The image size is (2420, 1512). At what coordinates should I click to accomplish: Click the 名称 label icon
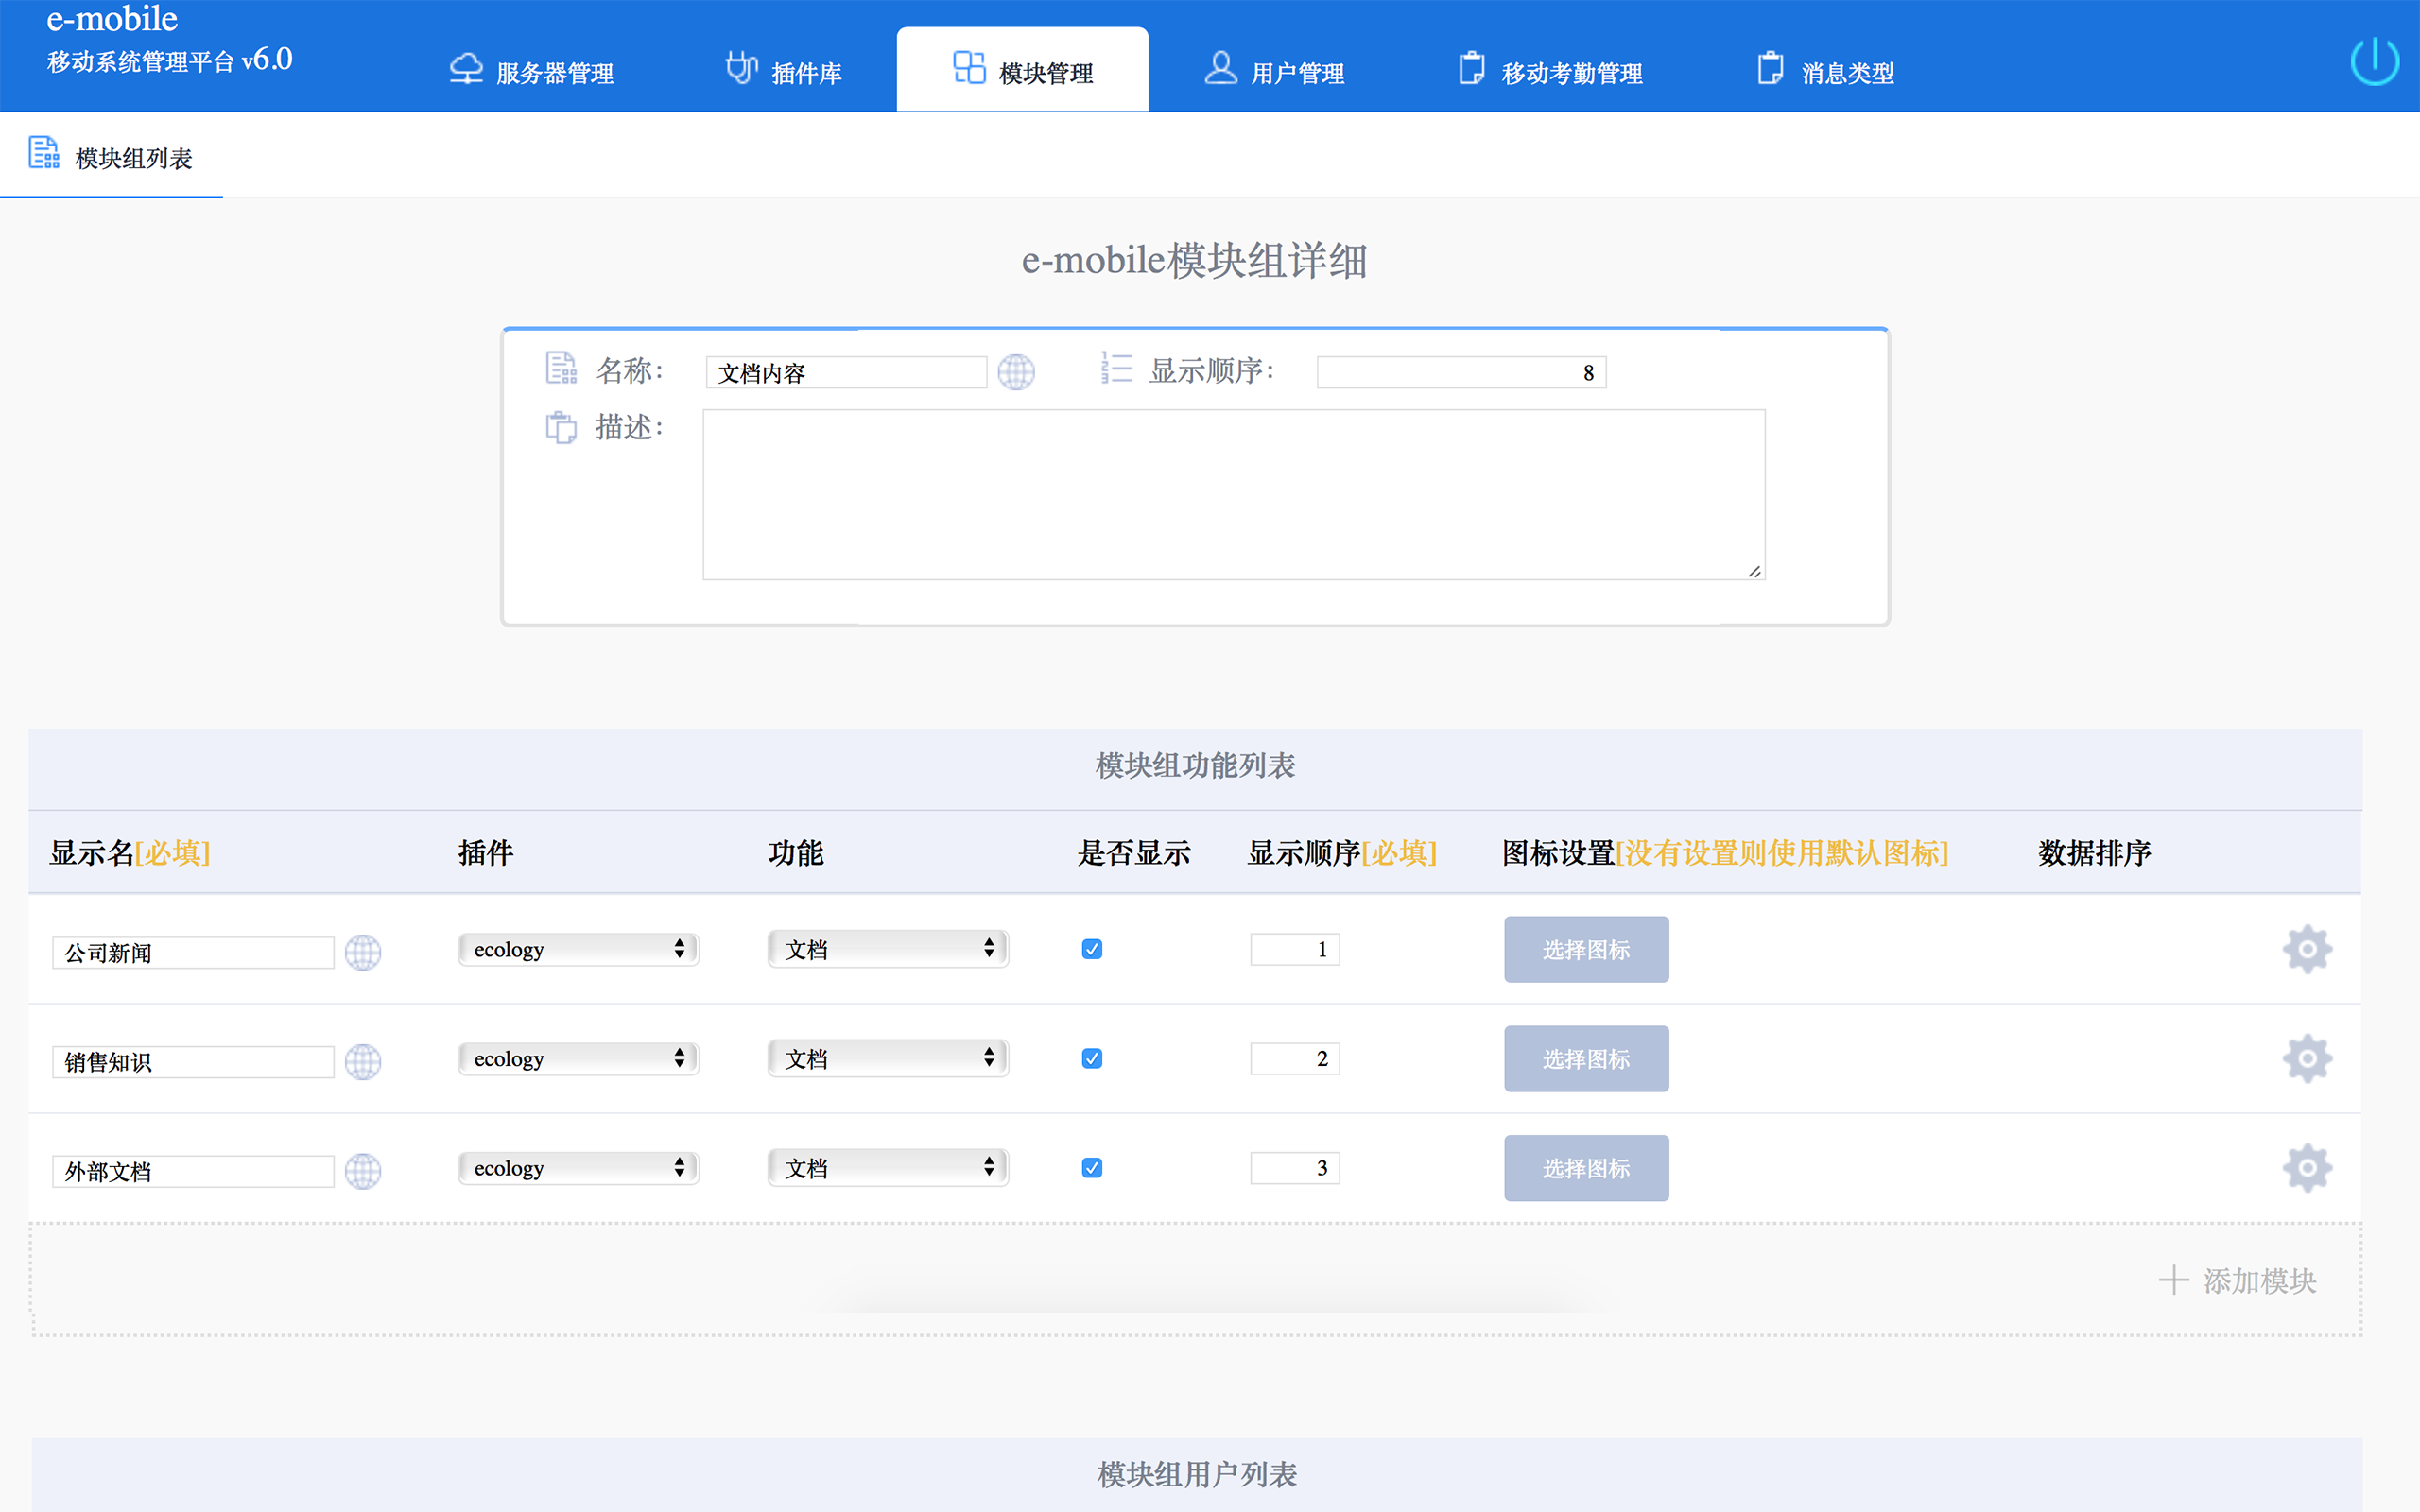(561, 368)
